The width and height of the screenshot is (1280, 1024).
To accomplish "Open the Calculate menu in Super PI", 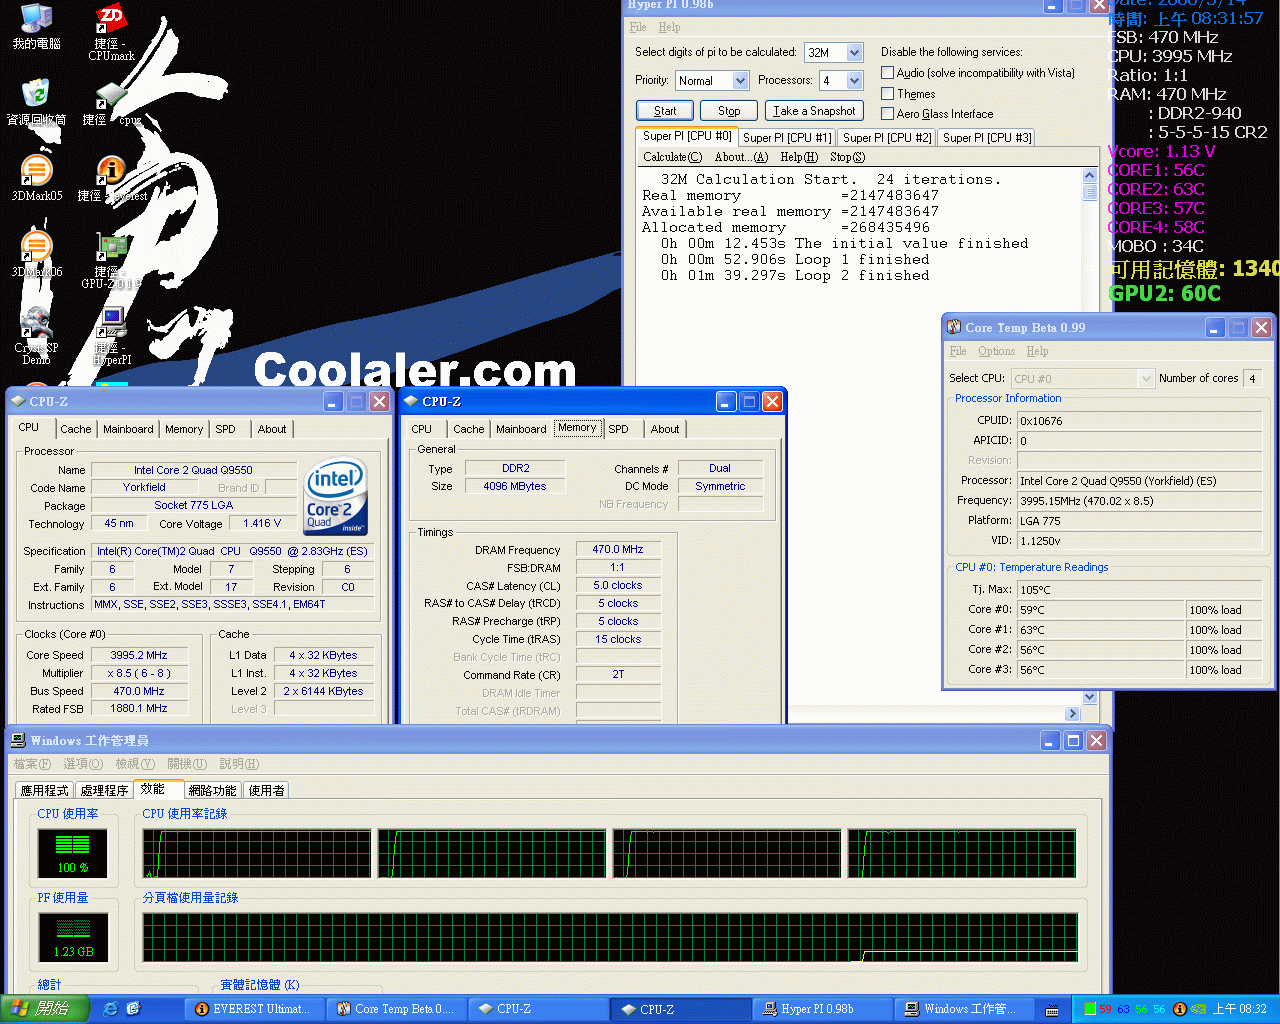I will point(672,157).
